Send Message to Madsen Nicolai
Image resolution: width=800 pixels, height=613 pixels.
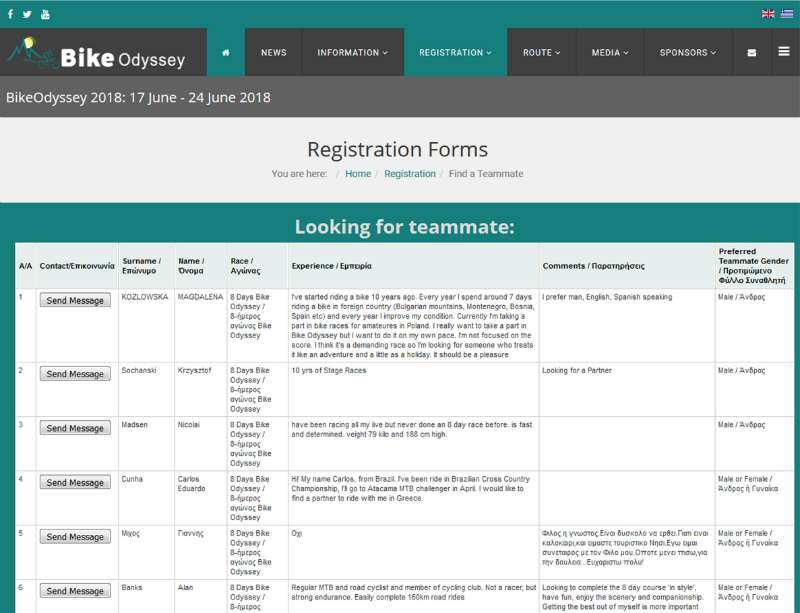(75, 428)
